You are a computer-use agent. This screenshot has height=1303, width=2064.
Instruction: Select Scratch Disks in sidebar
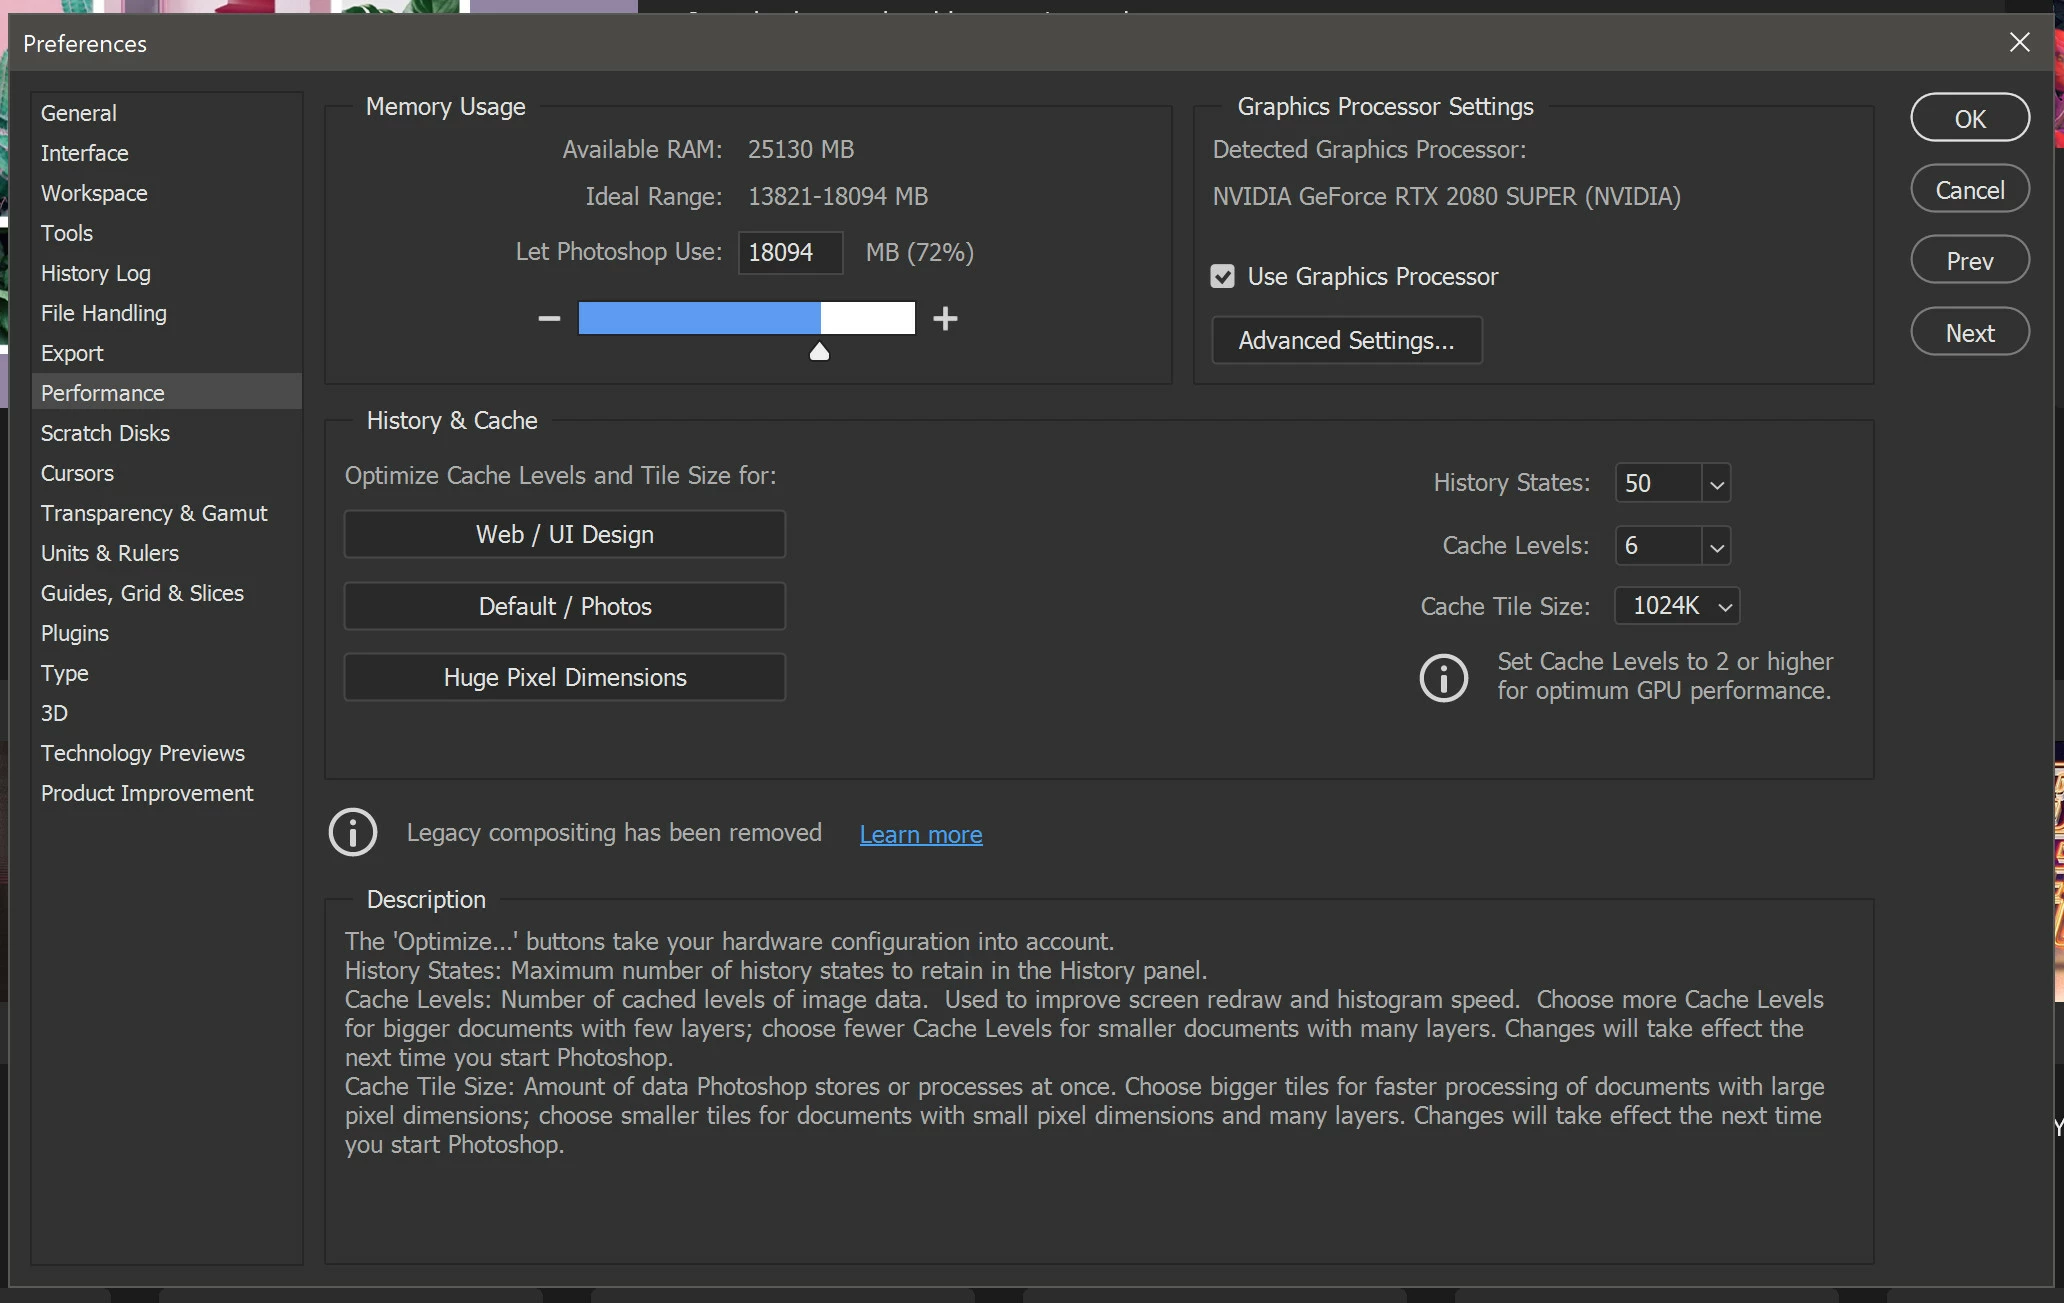click(x=105, y=433)
